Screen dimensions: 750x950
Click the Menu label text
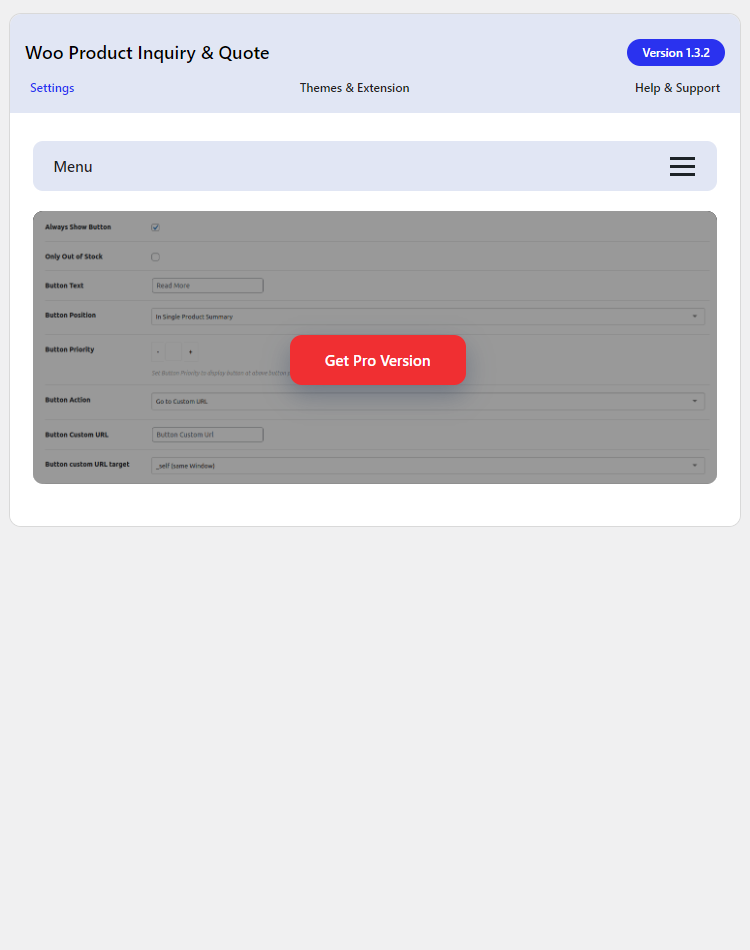click(73, 167)
